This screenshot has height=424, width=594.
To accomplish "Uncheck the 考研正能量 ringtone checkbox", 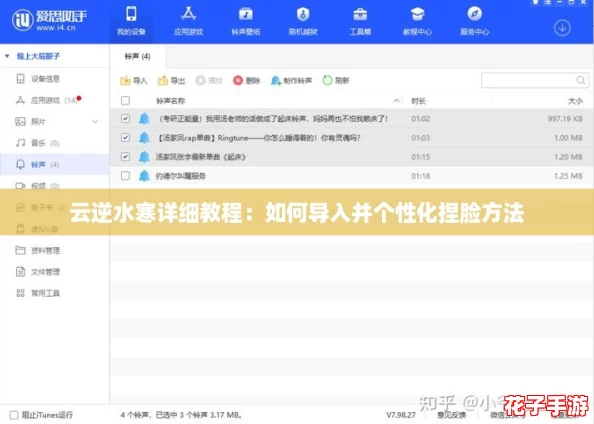I will coord(125,119).
